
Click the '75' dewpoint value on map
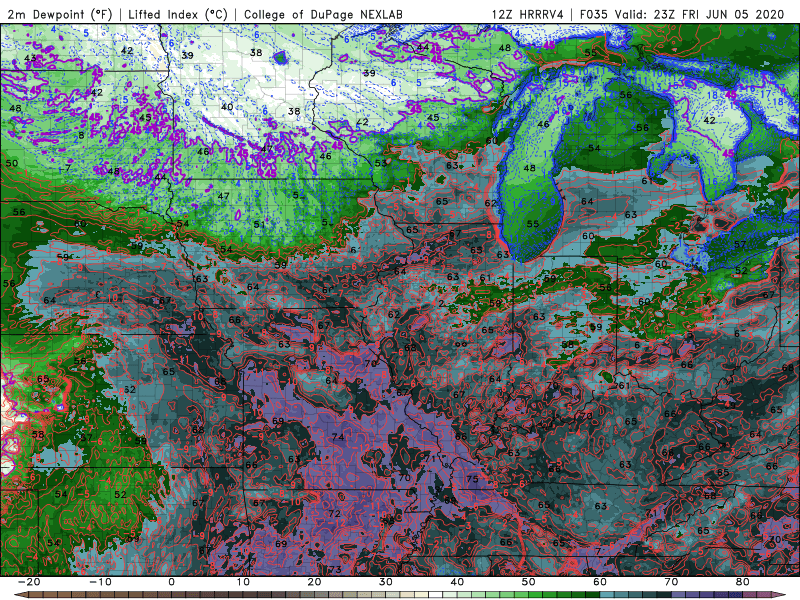[472, 479]
